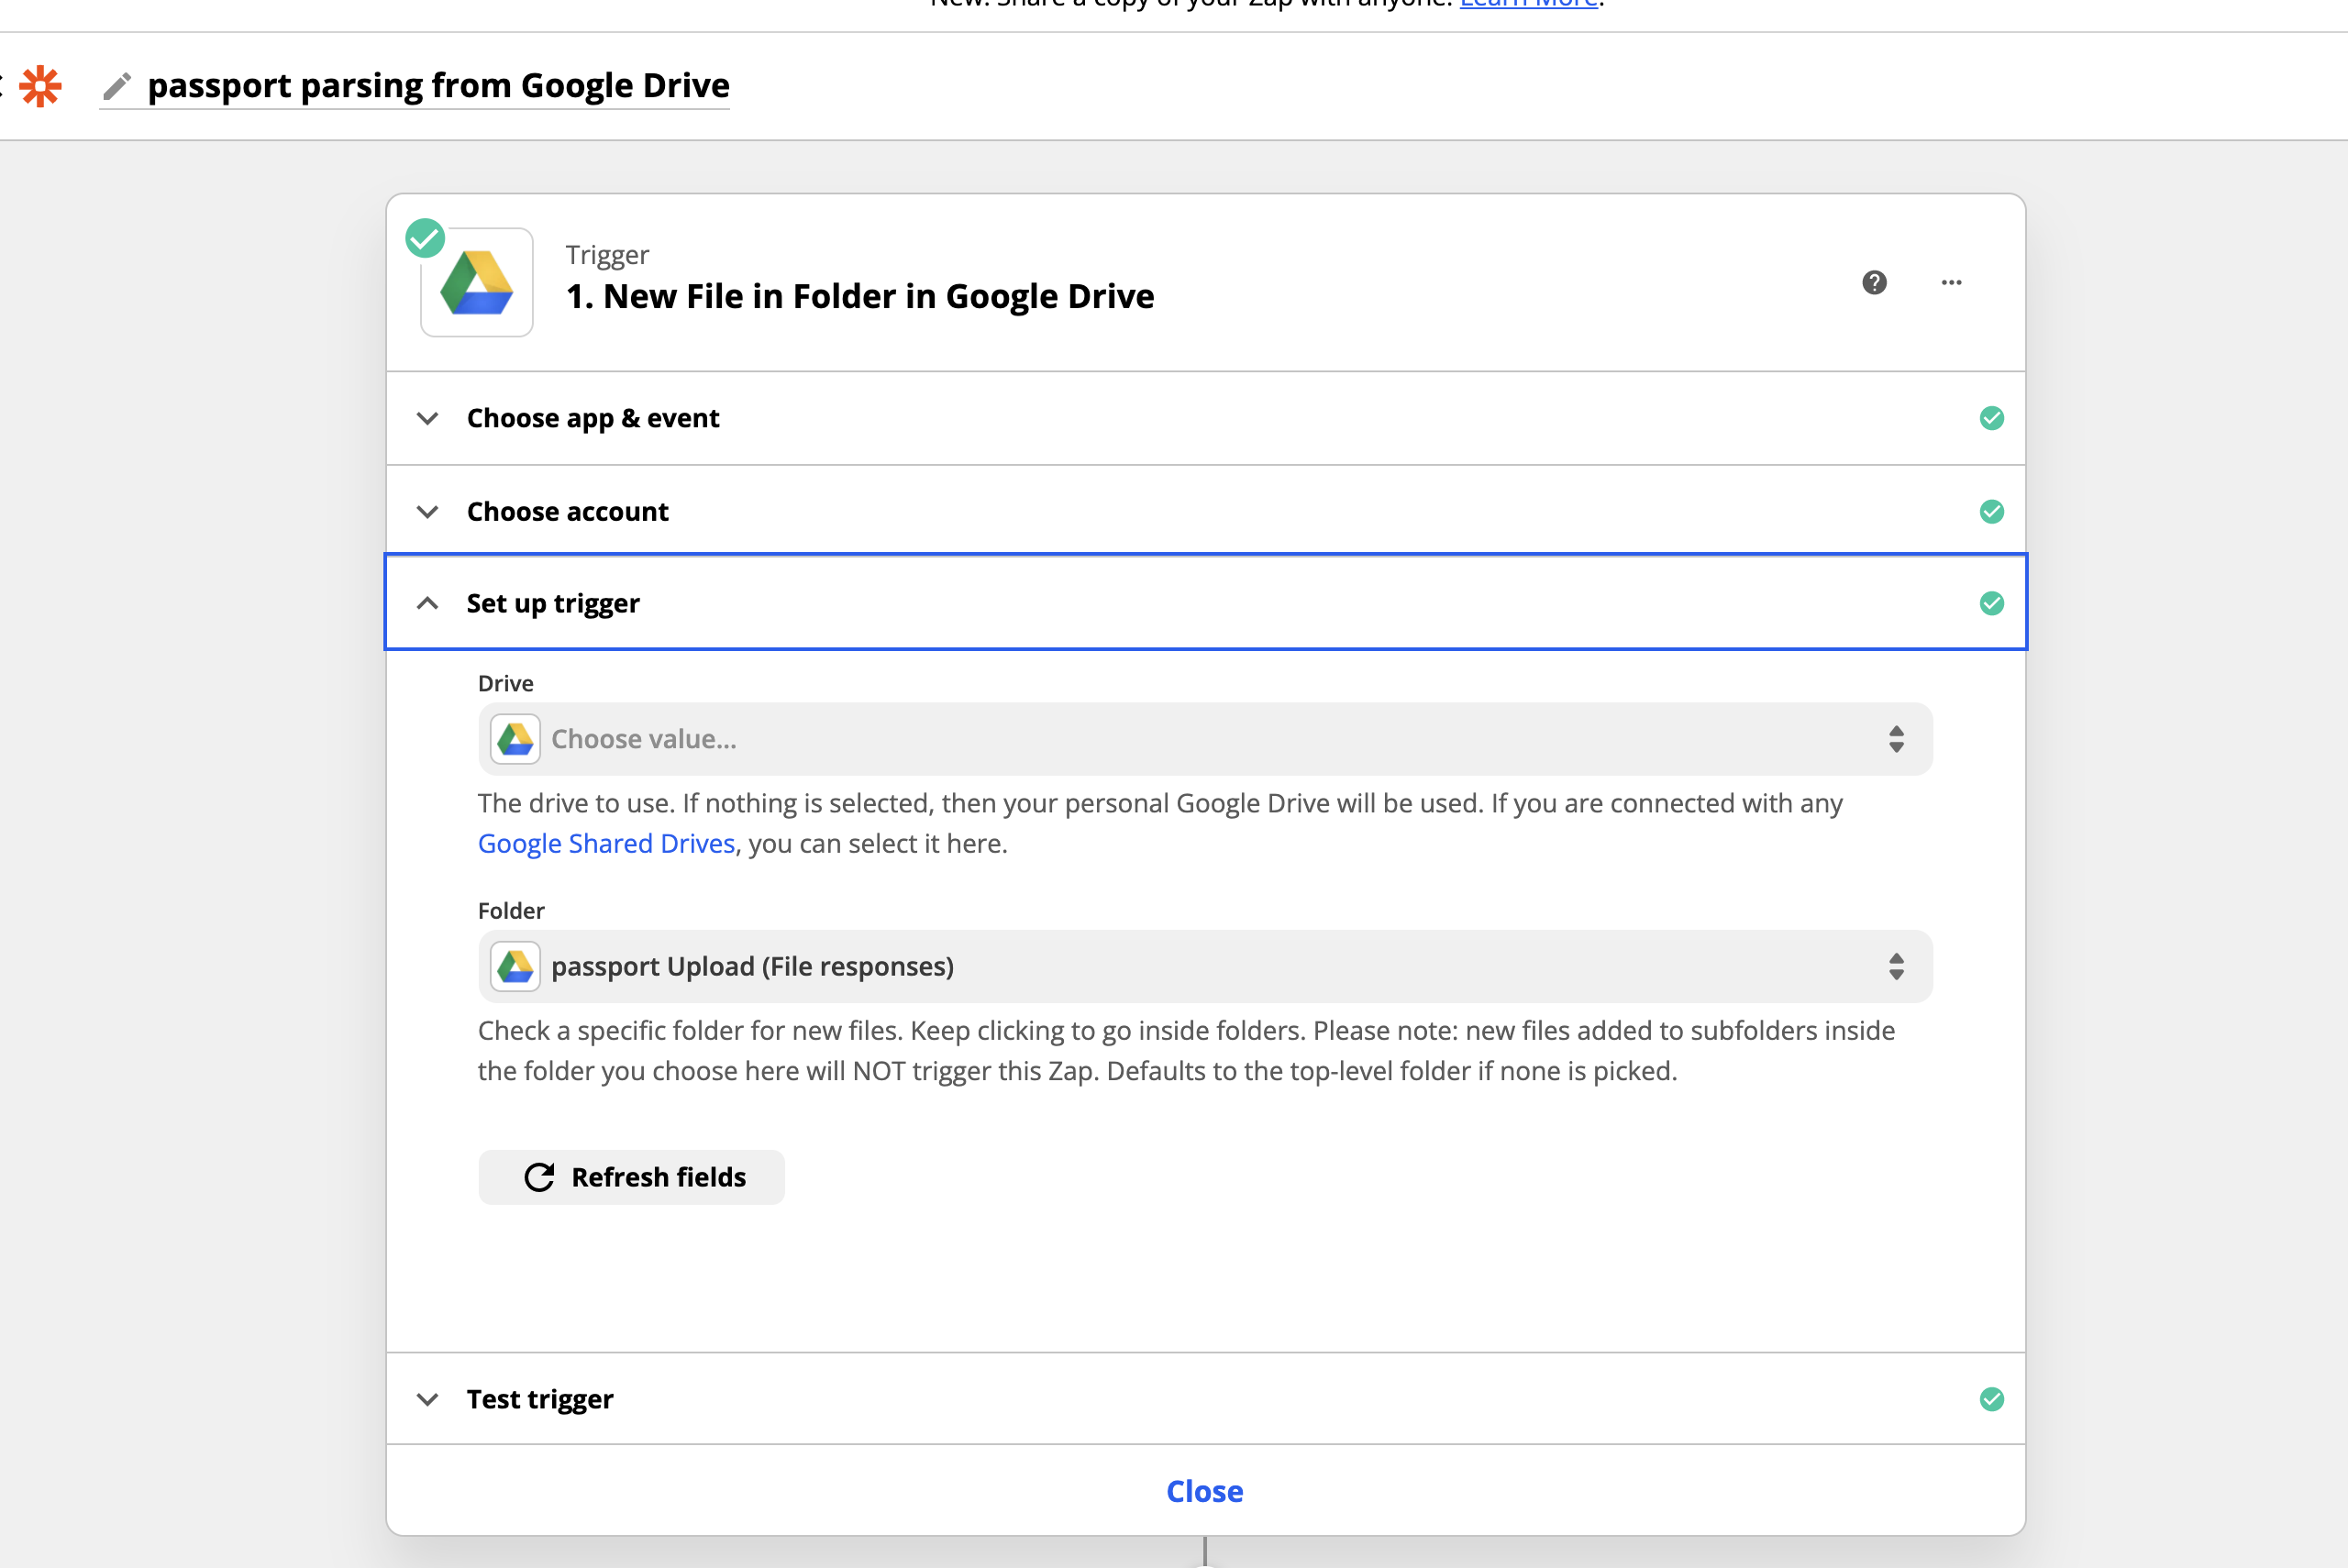Click green check on Choose account row
The height and width of the screenshot is (1568, 2348).
1991,512
